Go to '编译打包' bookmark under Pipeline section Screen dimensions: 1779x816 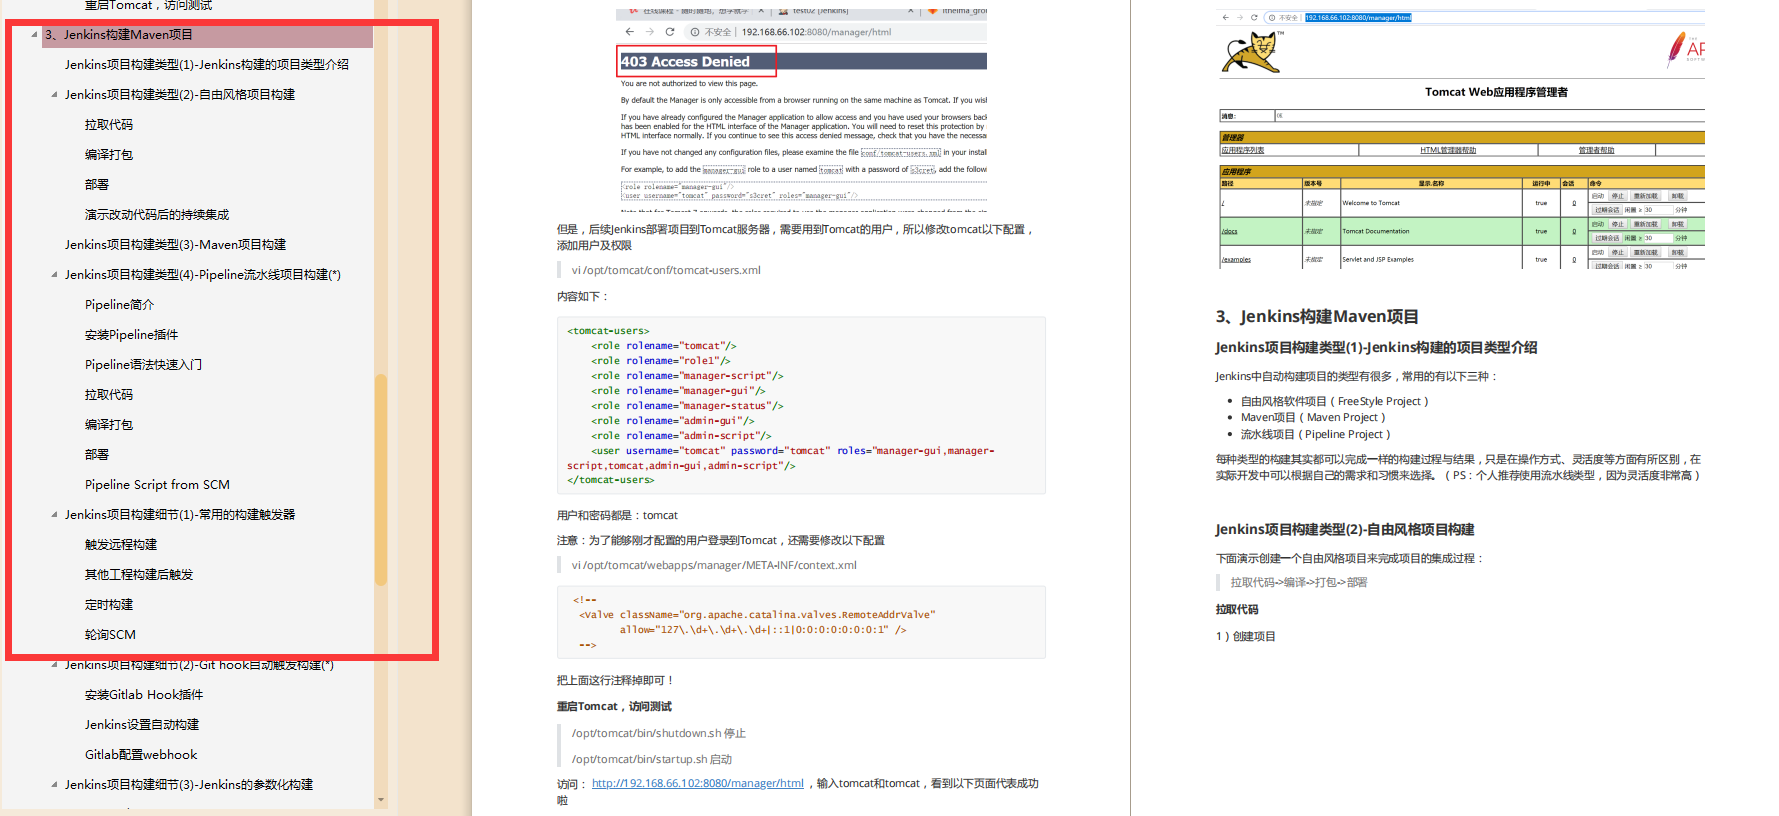pos(109,424)
